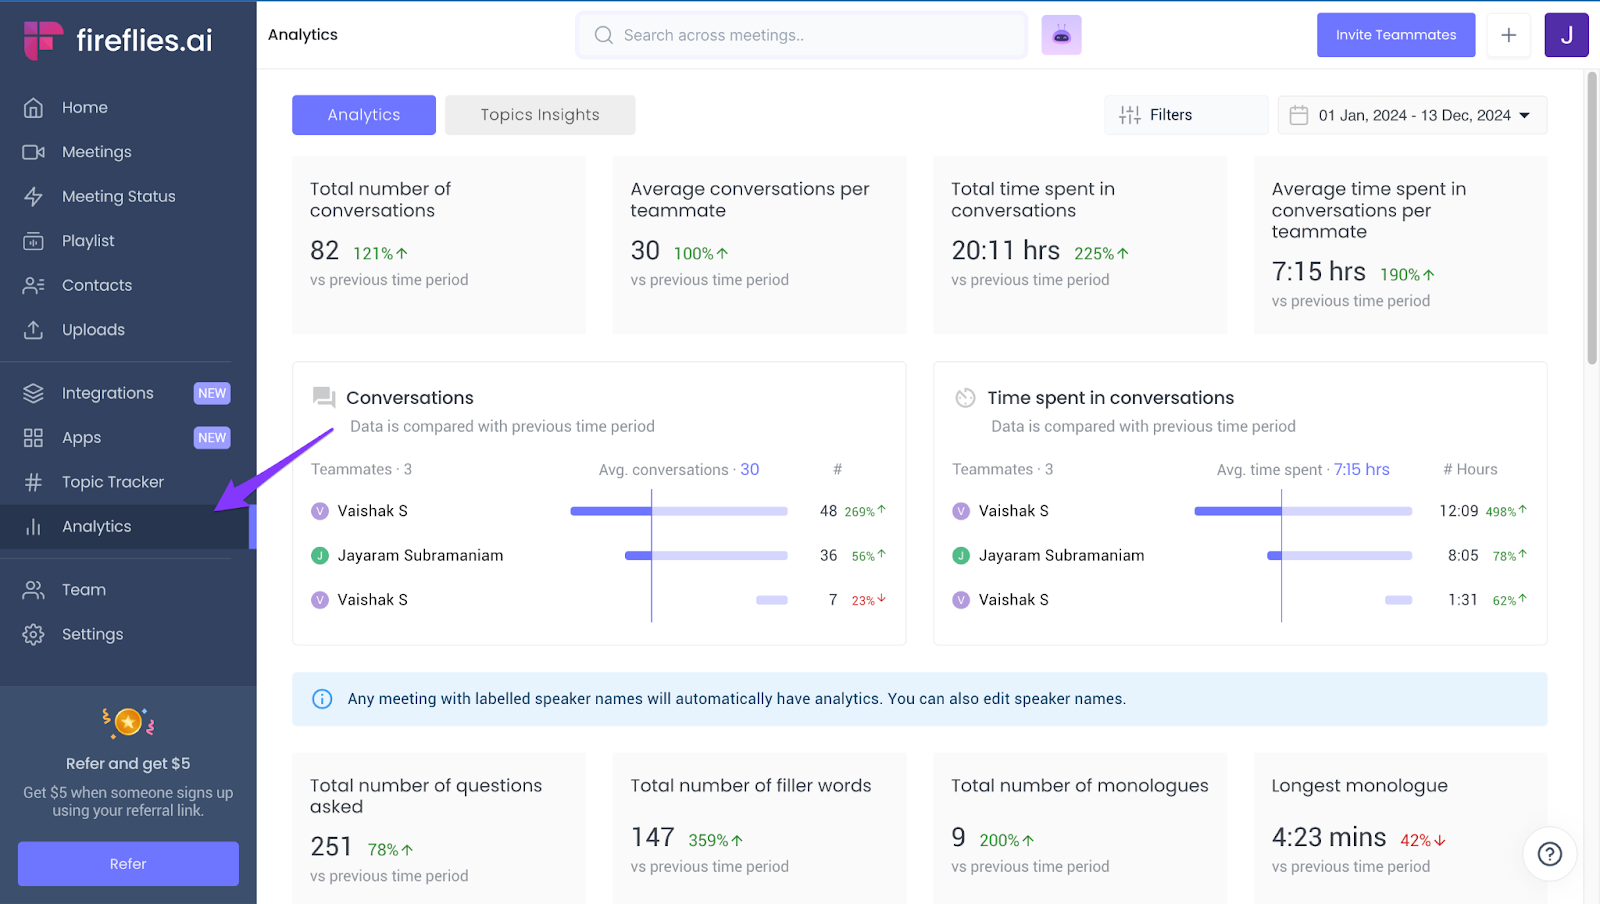Click the Integrations layers icon
1600x904 pixels.
(33, 393)
